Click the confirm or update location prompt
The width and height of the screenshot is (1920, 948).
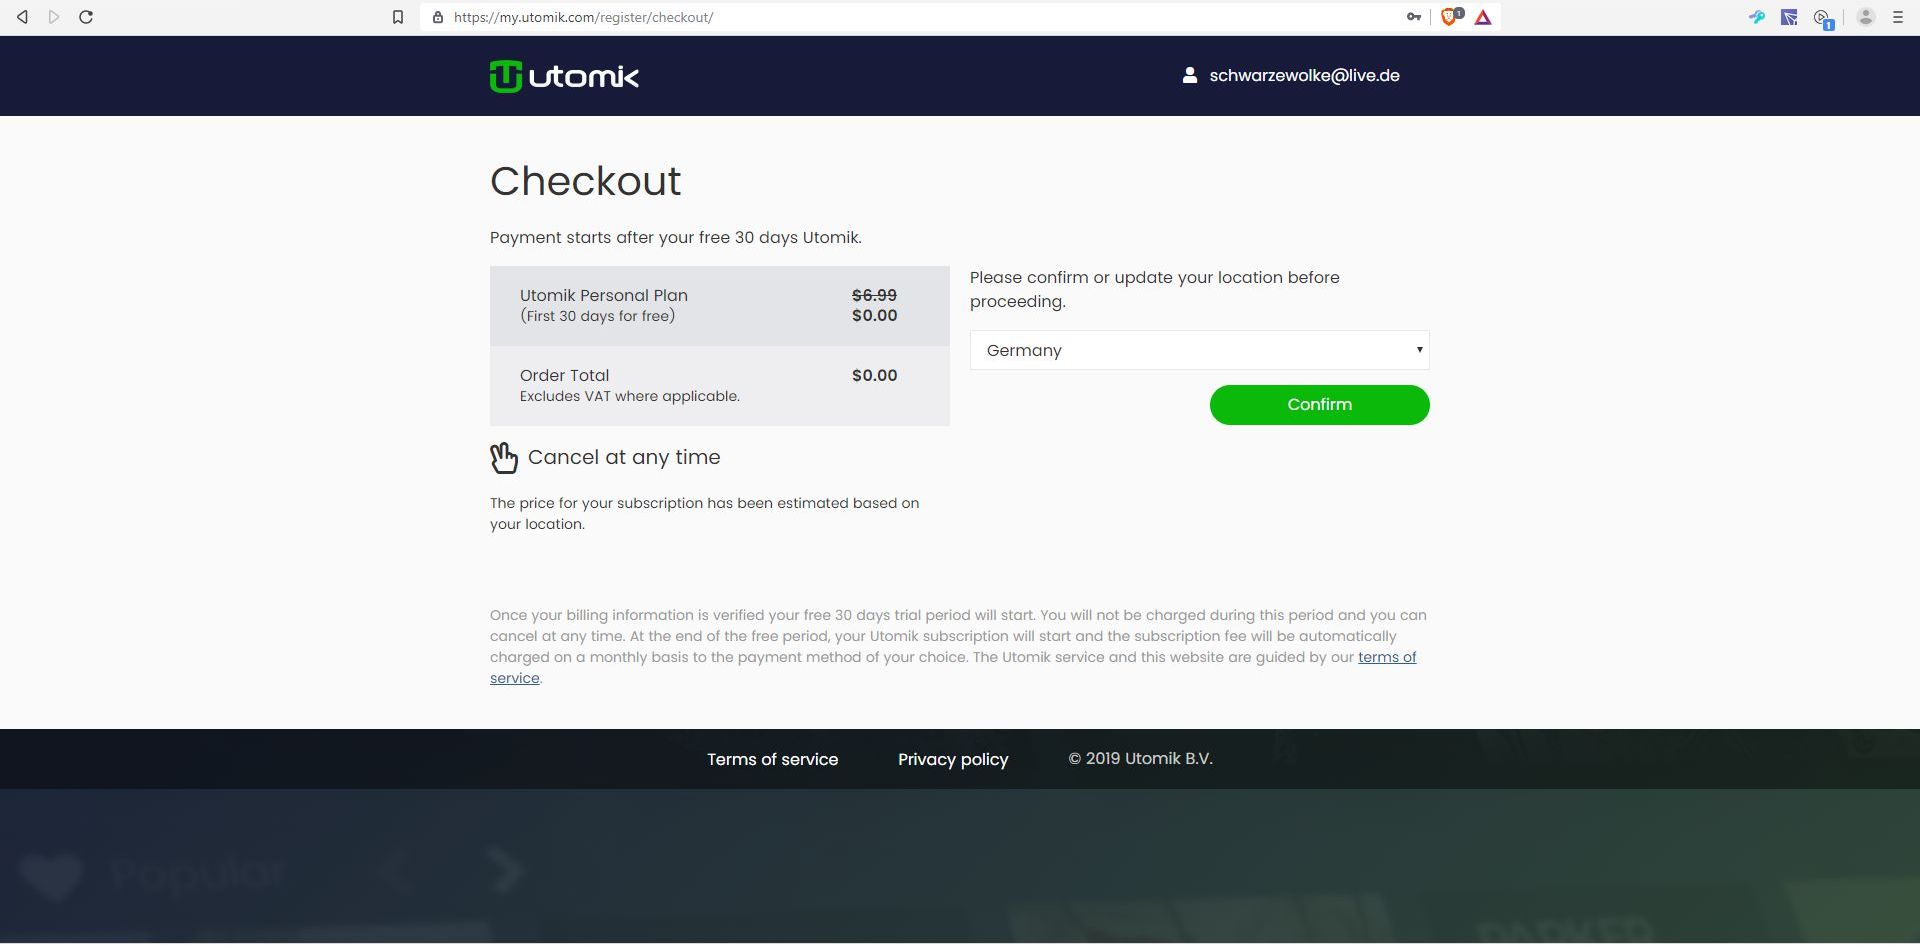(1155, 289)
